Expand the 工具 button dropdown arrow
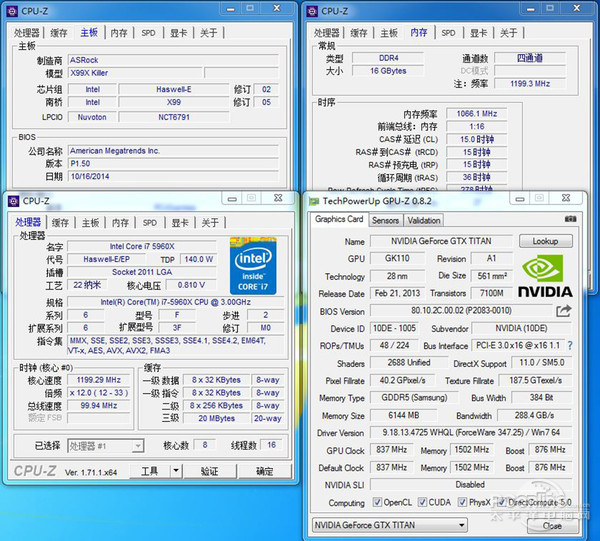 (176, 471)
